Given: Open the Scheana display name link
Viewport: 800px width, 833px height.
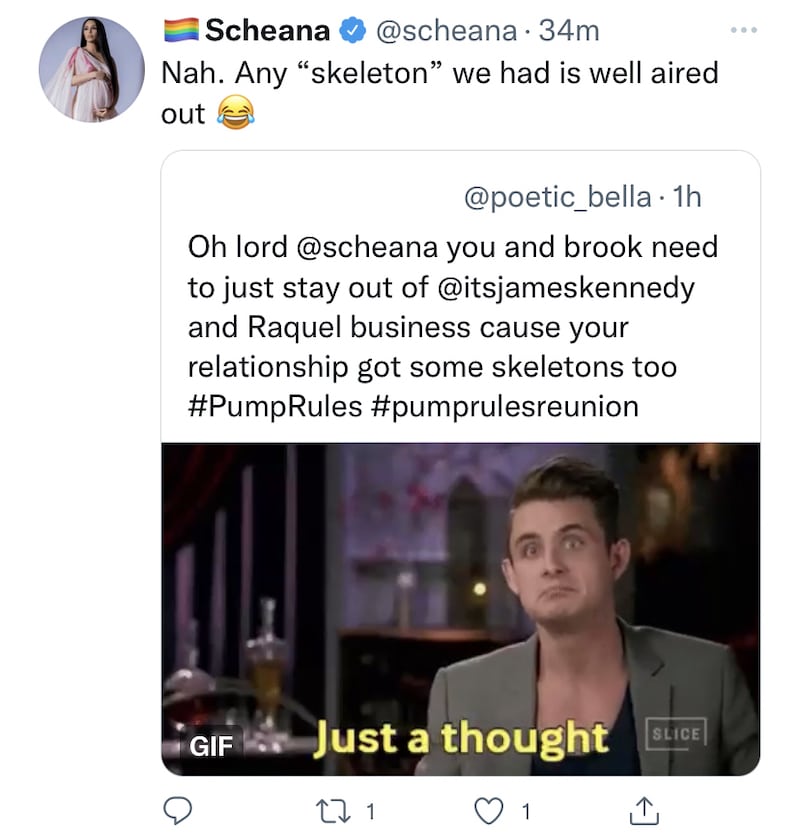Looking at the screenshot, I should [x=267, y=32].
